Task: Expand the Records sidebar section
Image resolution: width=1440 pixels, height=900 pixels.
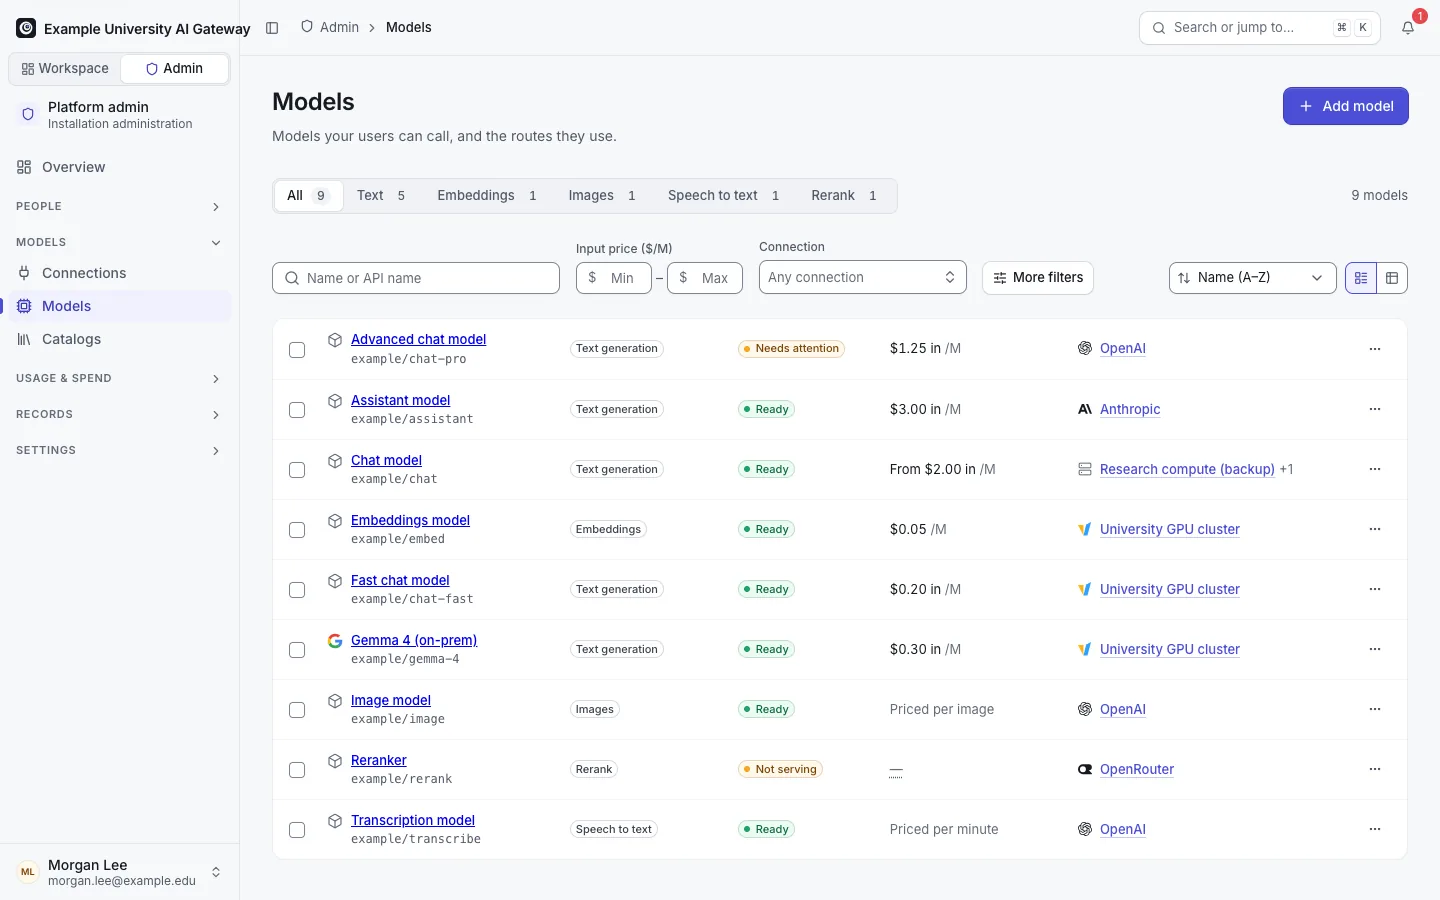Action: [x=120, y=414]
